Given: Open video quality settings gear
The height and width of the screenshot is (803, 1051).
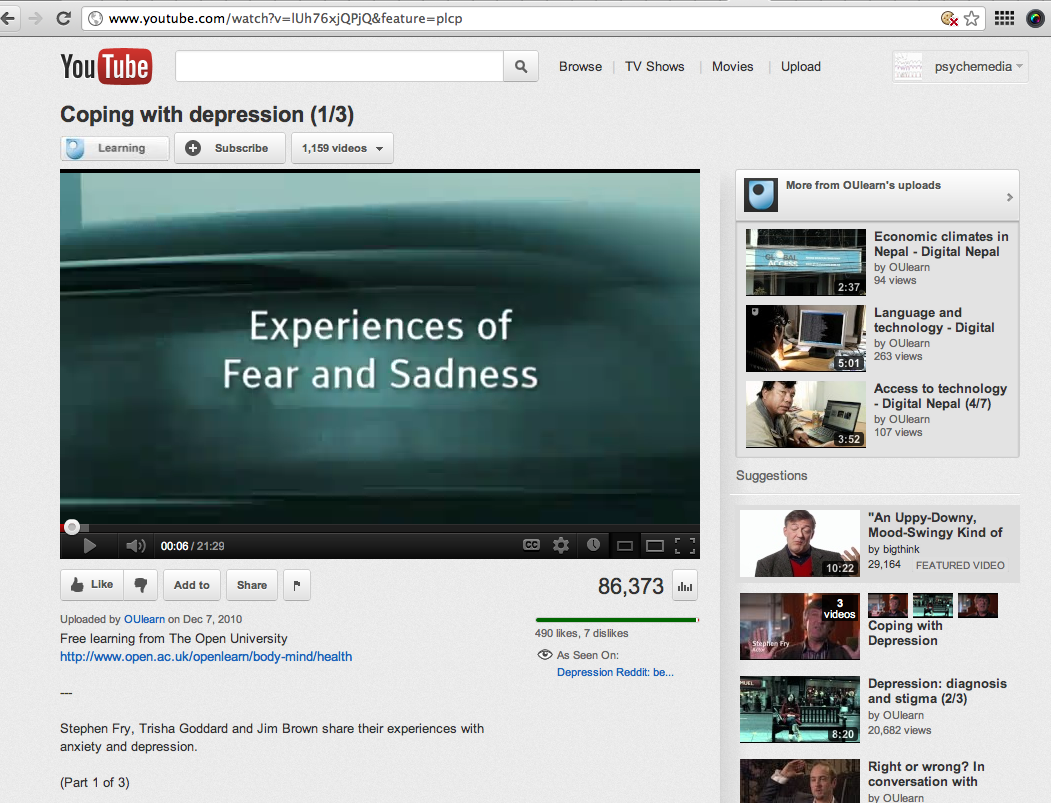Looking at the screenshot, I should (561, 545).
